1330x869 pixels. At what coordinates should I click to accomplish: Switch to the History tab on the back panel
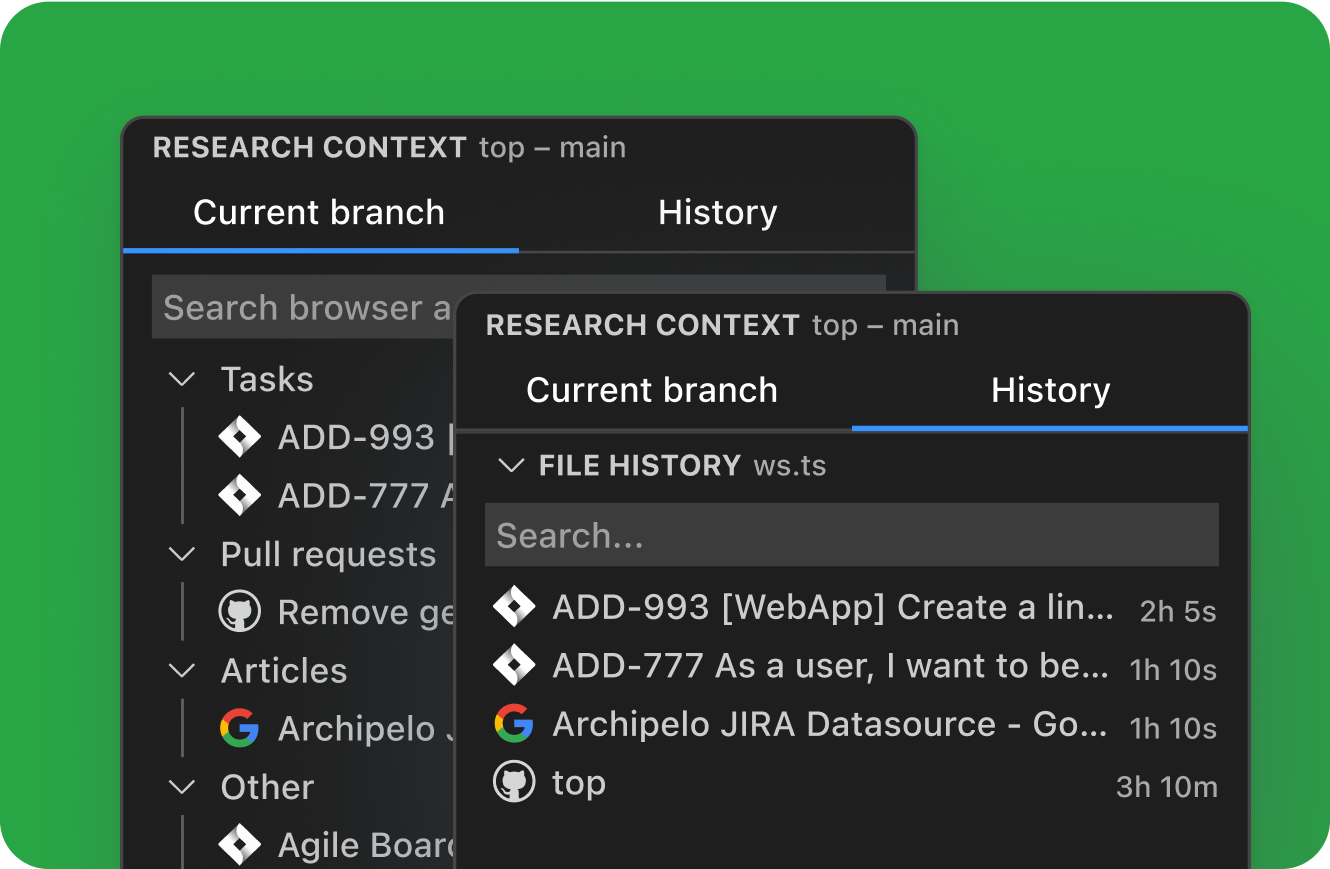[717, 212]
